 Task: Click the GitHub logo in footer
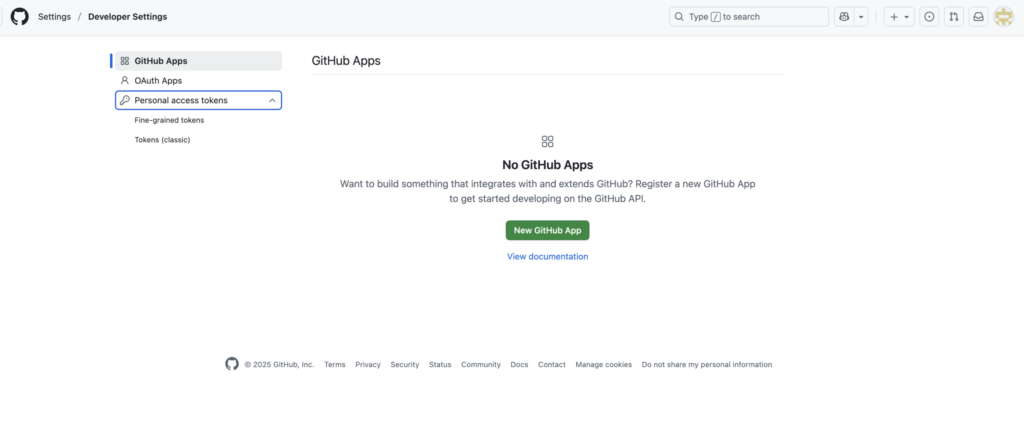[232, 364]
